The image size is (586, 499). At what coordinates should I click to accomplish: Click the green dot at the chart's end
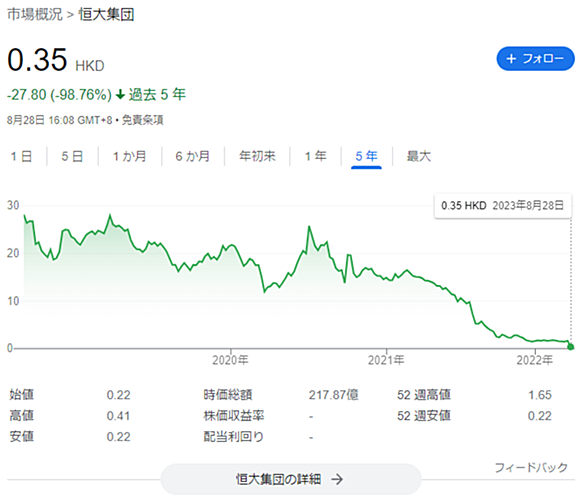point(570,347)
